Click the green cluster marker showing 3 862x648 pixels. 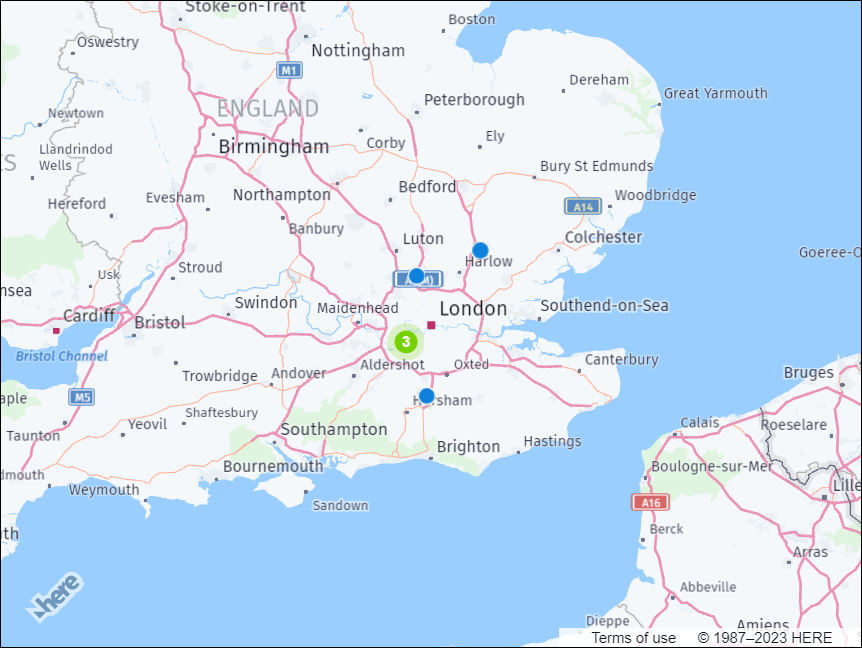(x=405, y=342)
